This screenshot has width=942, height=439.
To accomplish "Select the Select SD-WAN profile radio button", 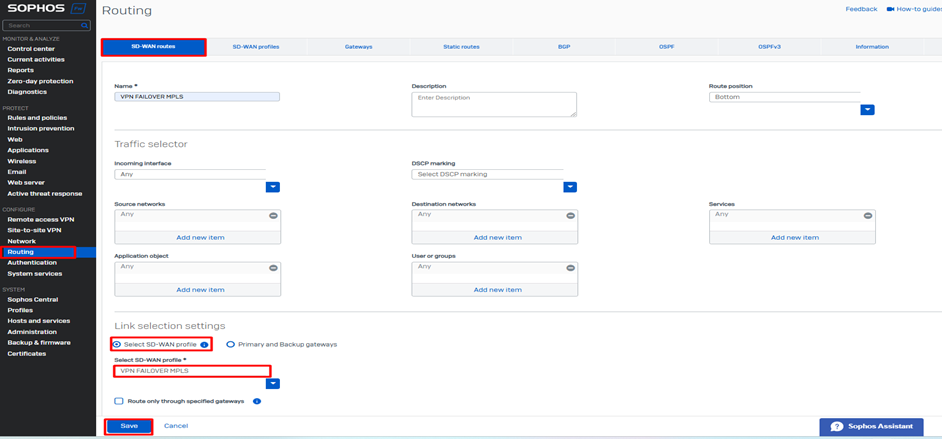I will pos(117,344).
